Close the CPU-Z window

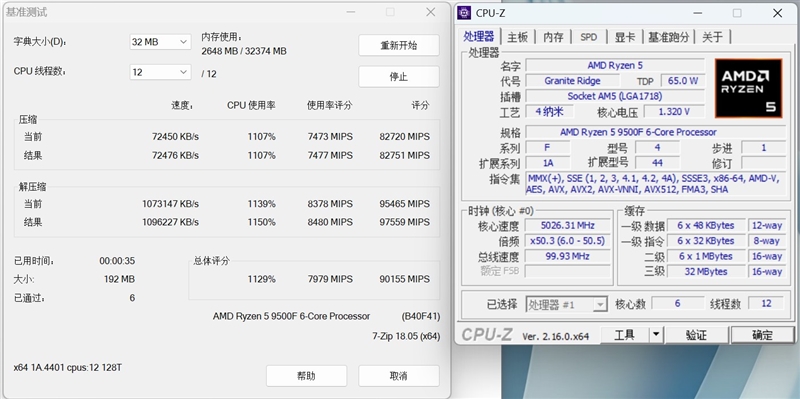pyautogui.click(x=777, y=13)
